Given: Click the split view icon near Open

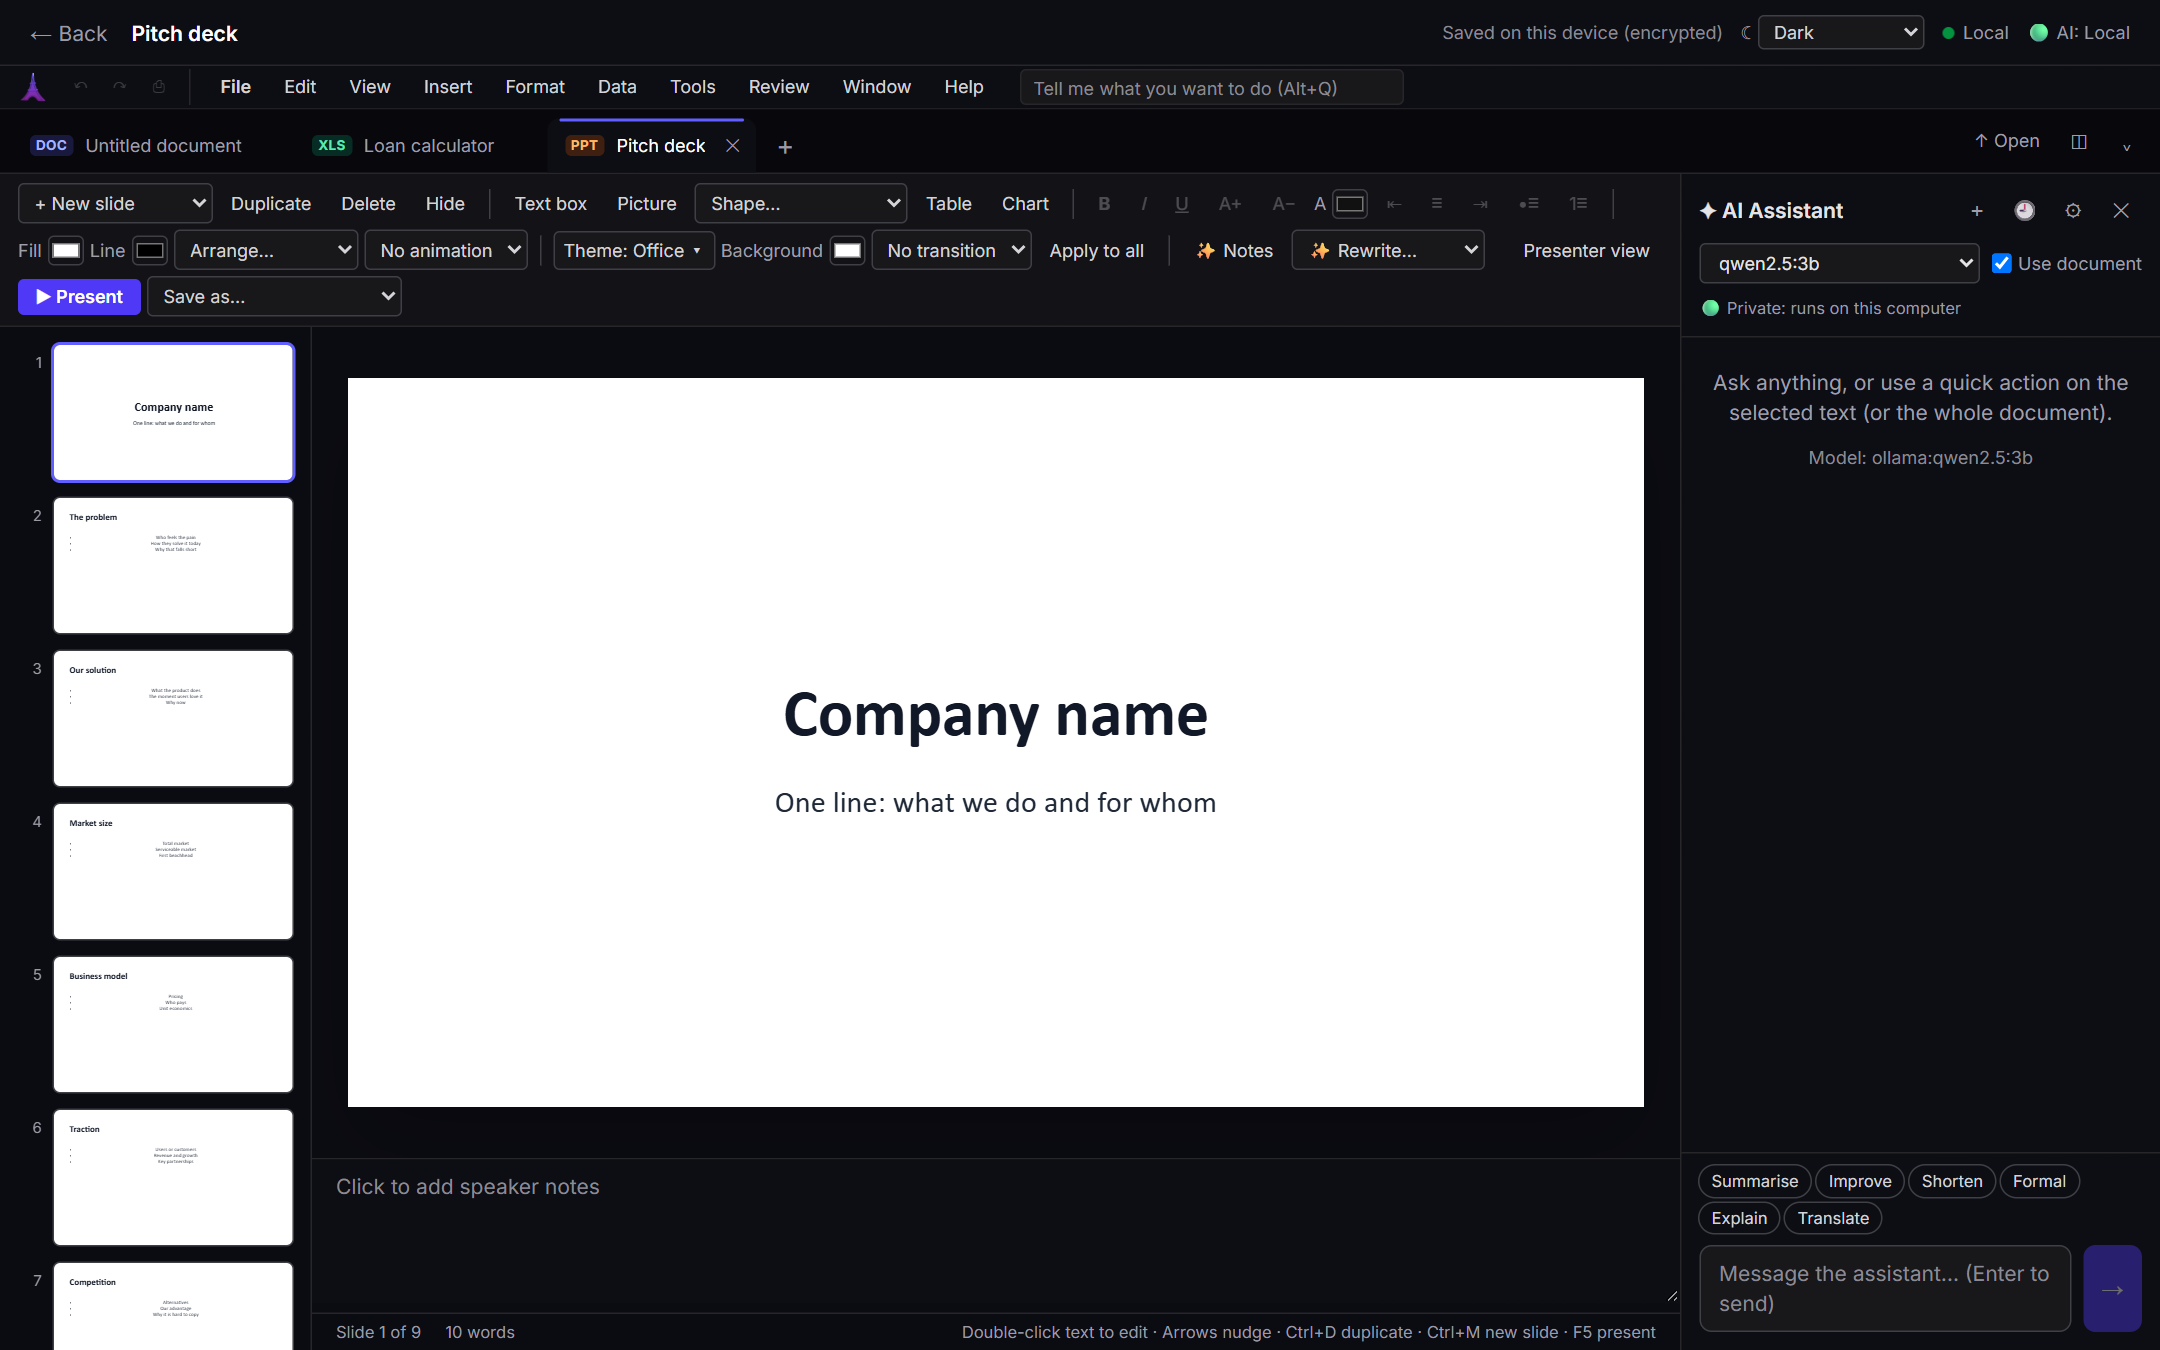Looking at the screenshot, I should [2079, 142].
